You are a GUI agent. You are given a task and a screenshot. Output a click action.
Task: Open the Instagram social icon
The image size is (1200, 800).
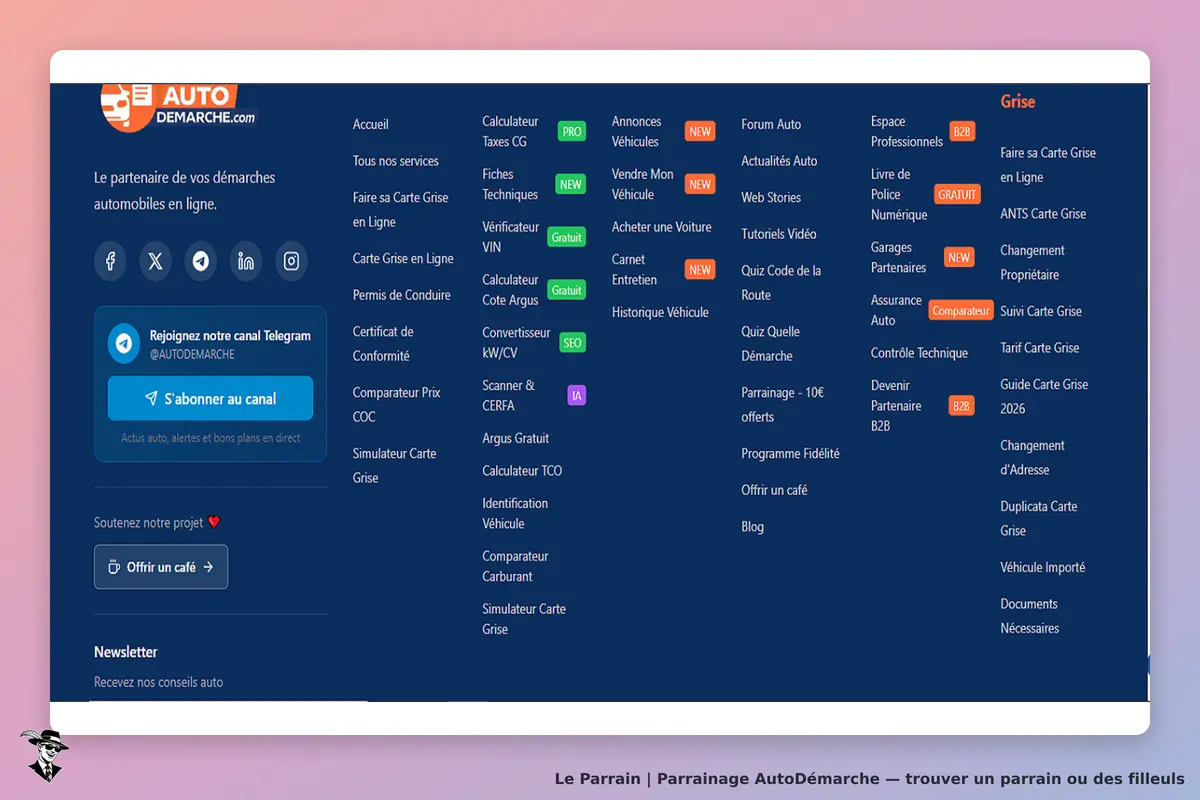(x=291, y=261)
